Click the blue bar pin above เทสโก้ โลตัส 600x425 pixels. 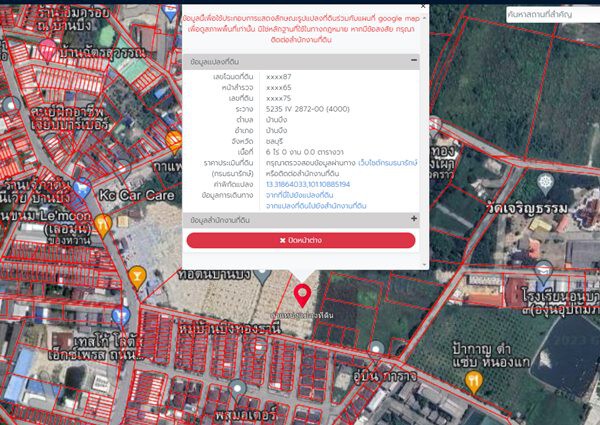121,318
